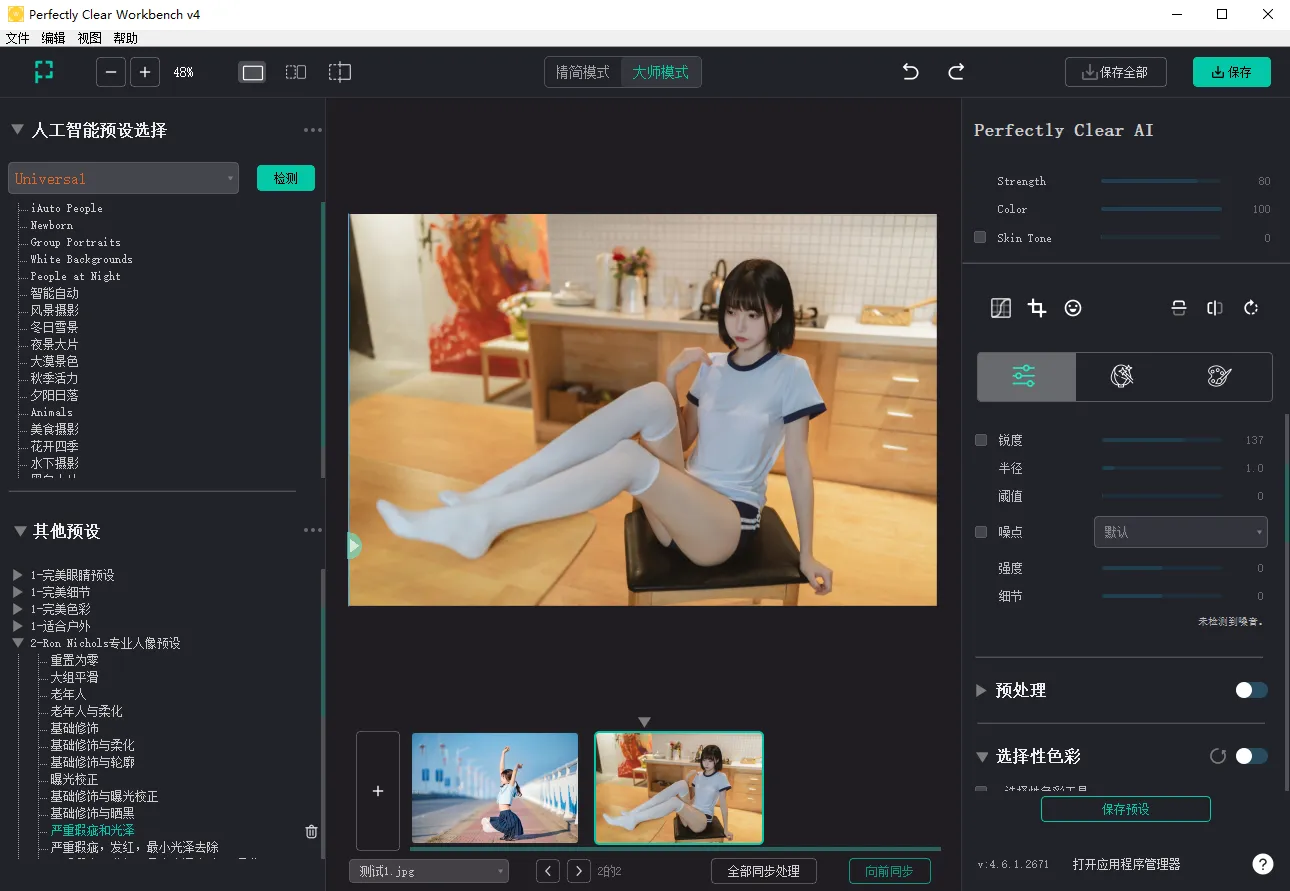The height and width of the screenshot is (891, 1290).
Task: Open the face retouching smiley icon
Action: point(1073,308)
